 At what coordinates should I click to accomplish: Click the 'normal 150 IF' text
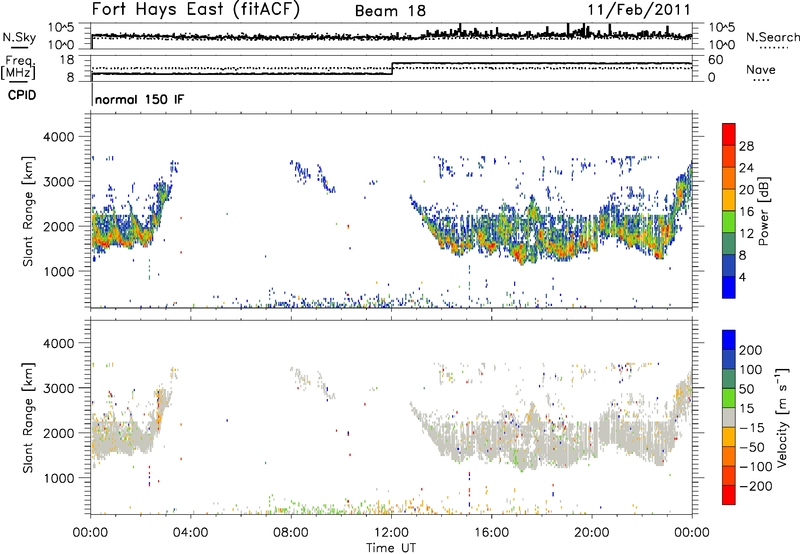click(139, 99)
